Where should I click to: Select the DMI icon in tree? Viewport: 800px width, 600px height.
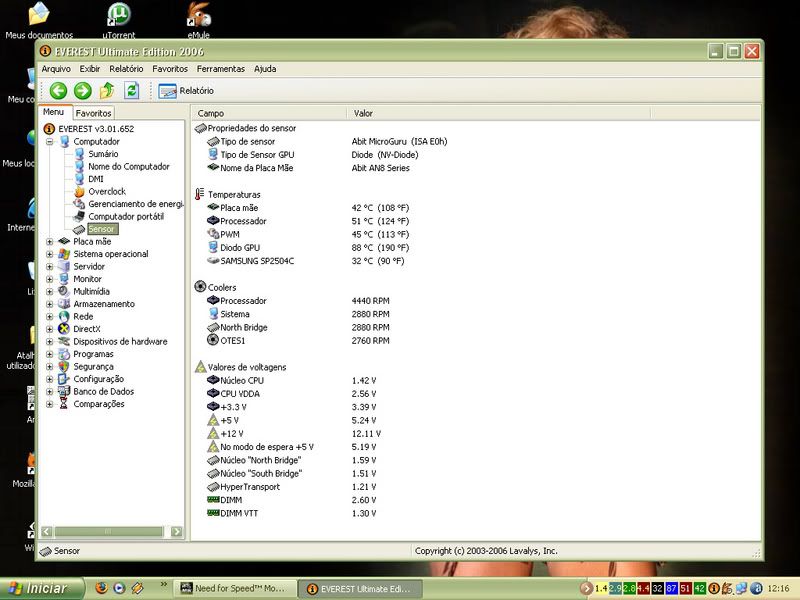pyautogui.click(x=80, y=179)
